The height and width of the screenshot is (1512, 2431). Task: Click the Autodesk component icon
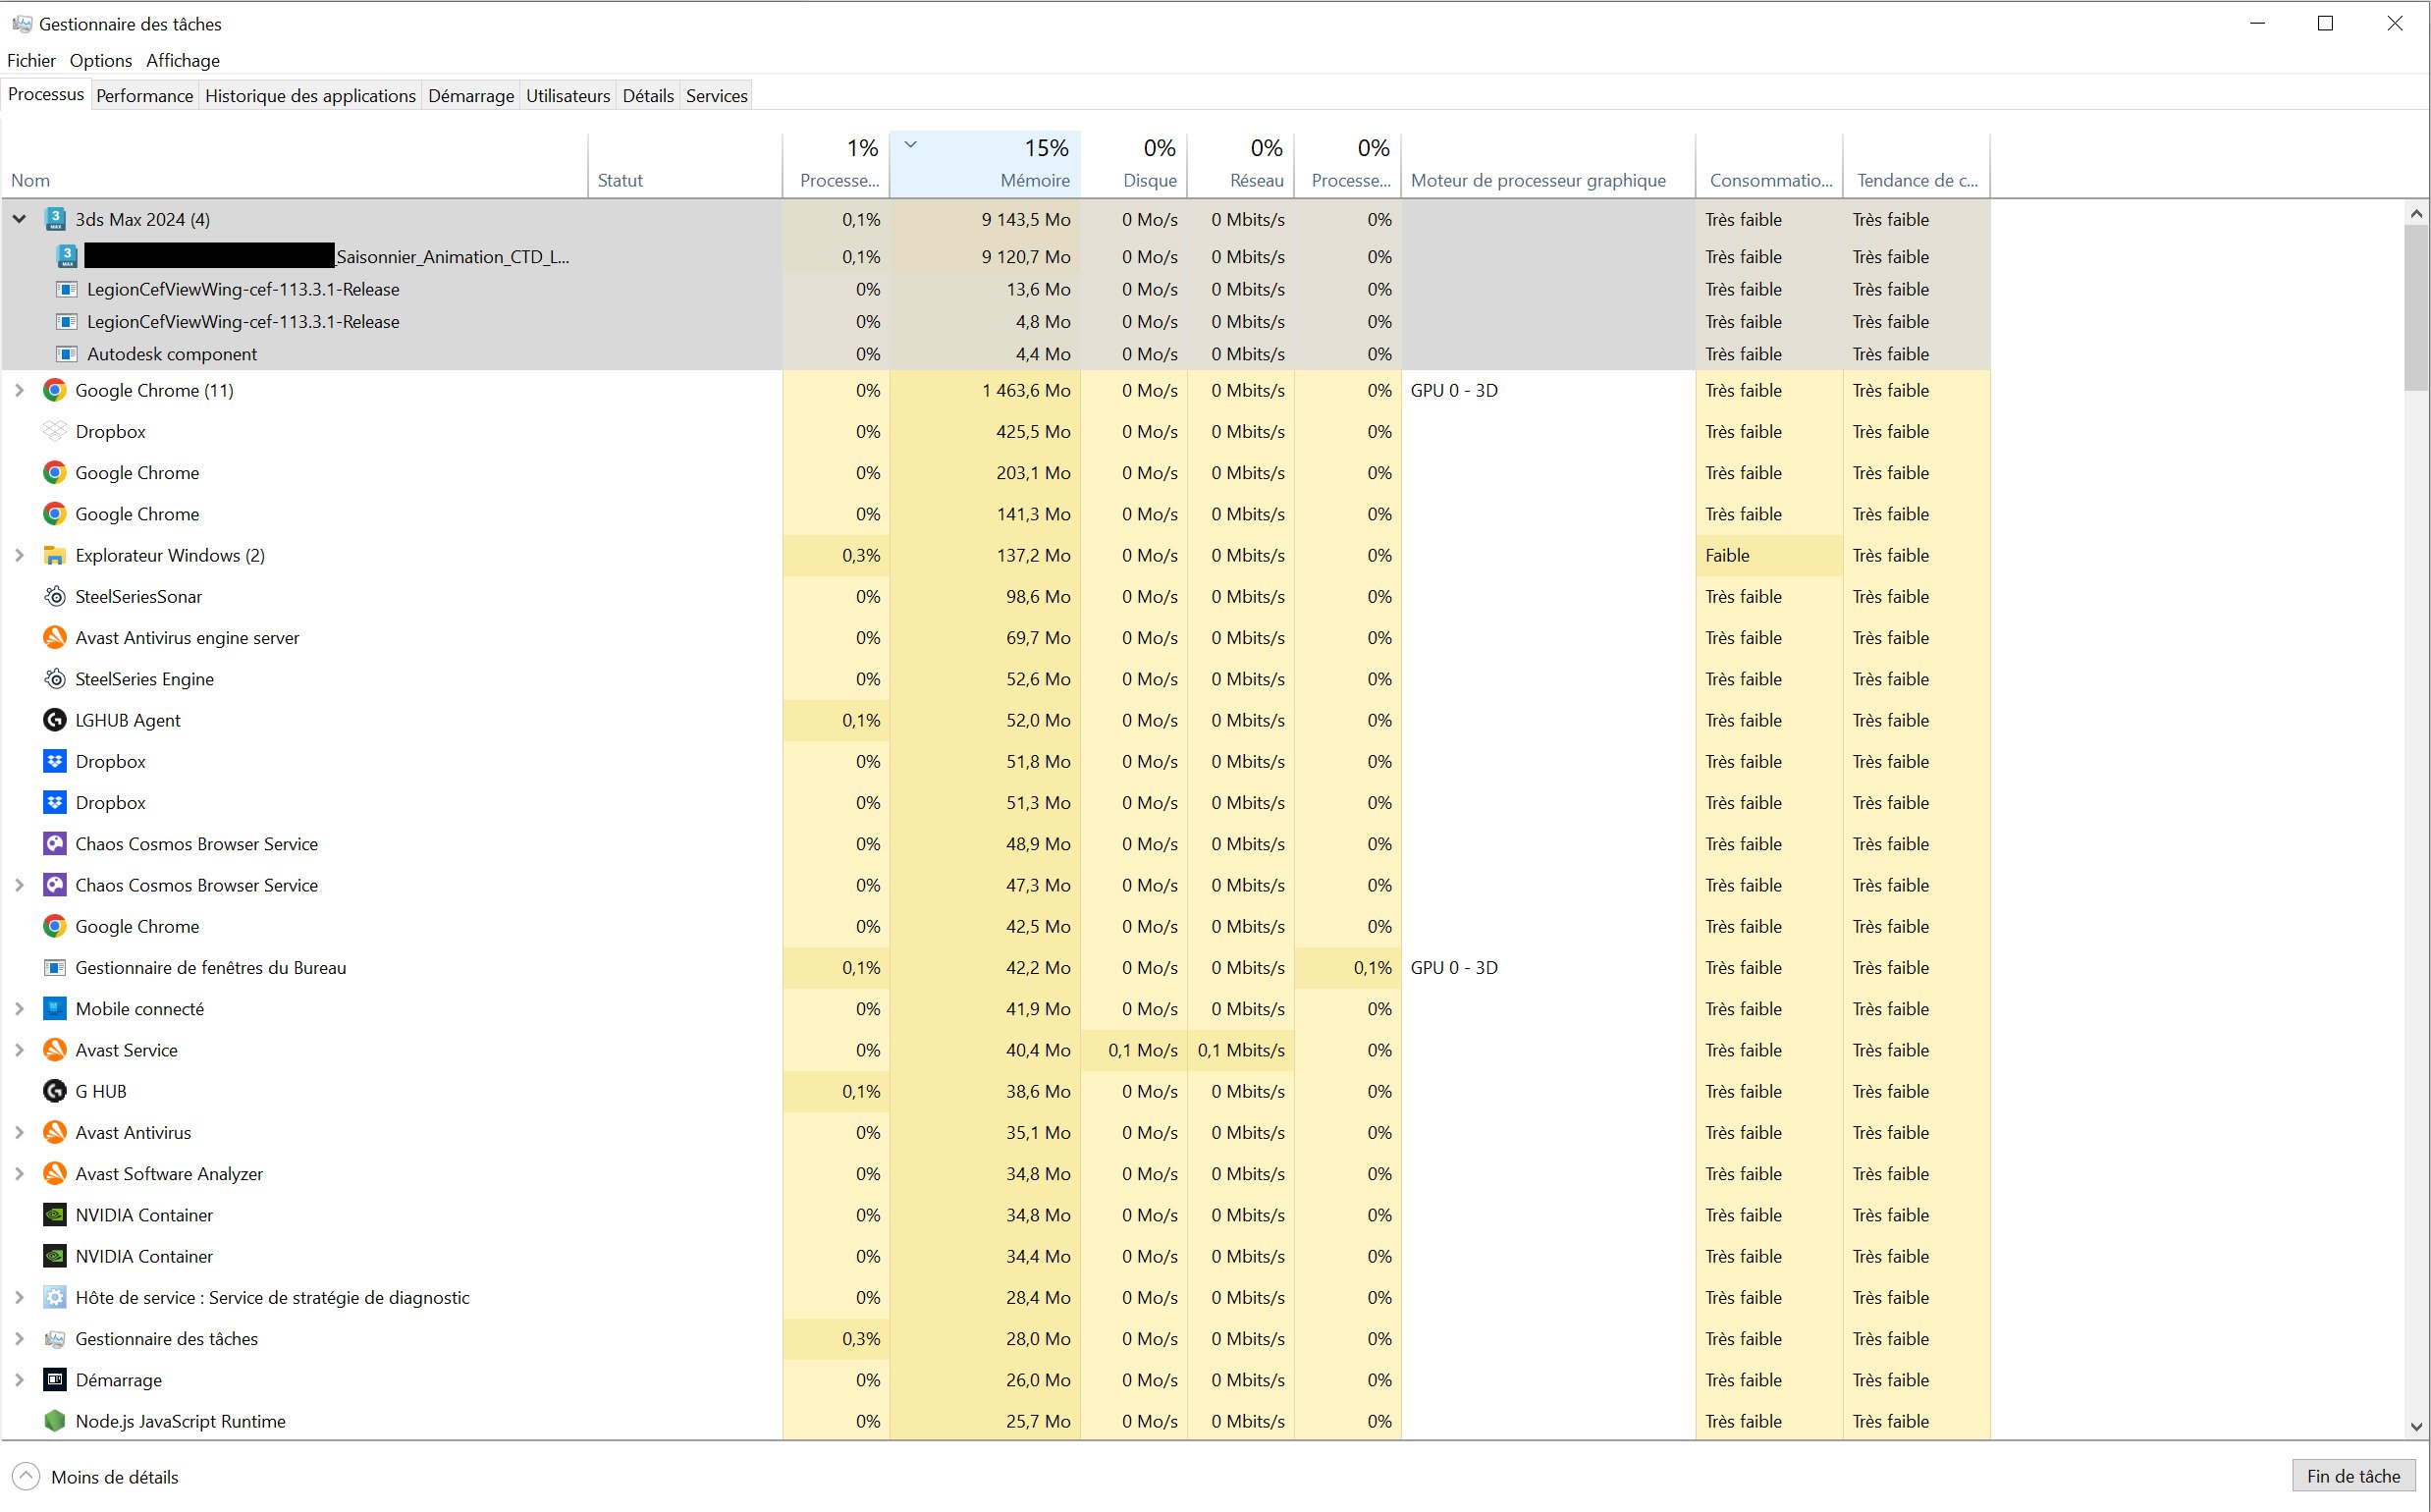67,354
